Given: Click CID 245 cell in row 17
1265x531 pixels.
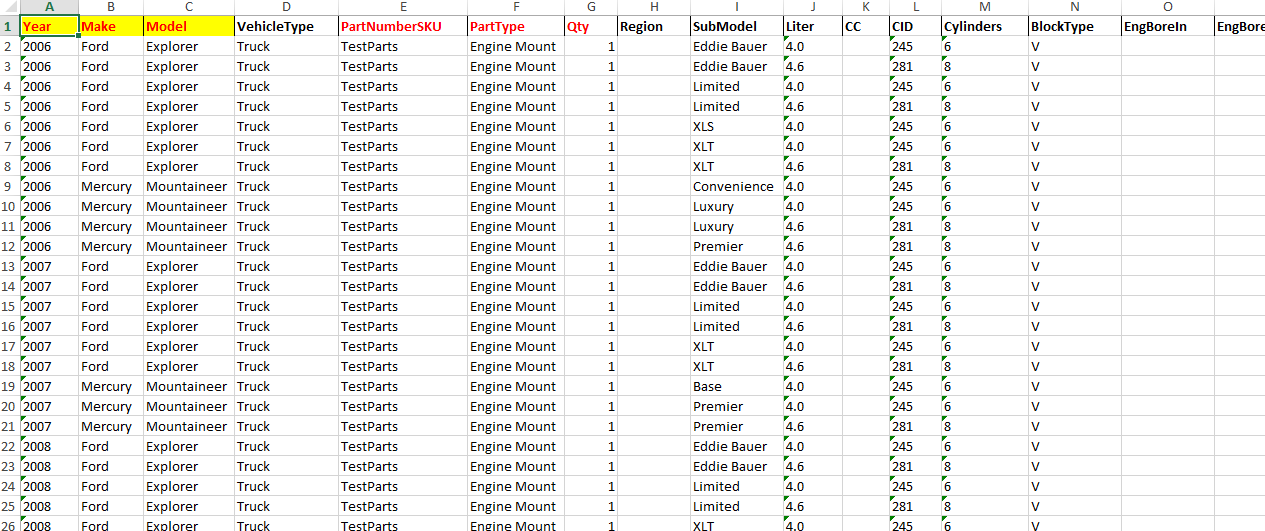Looking at the screenshot, I should [x=915, y=346].
